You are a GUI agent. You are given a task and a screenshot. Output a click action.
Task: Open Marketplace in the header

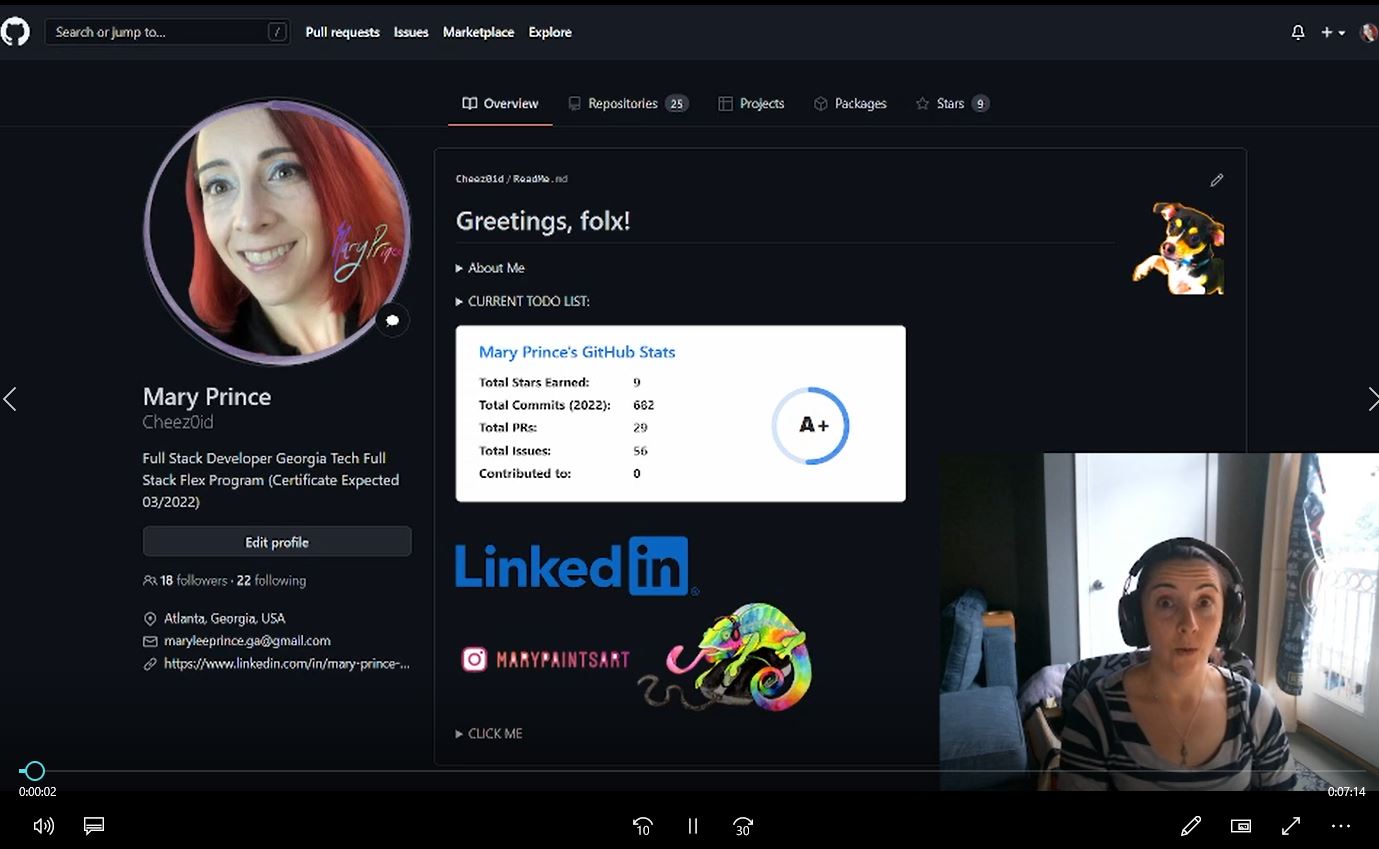(x=478, y=32)
